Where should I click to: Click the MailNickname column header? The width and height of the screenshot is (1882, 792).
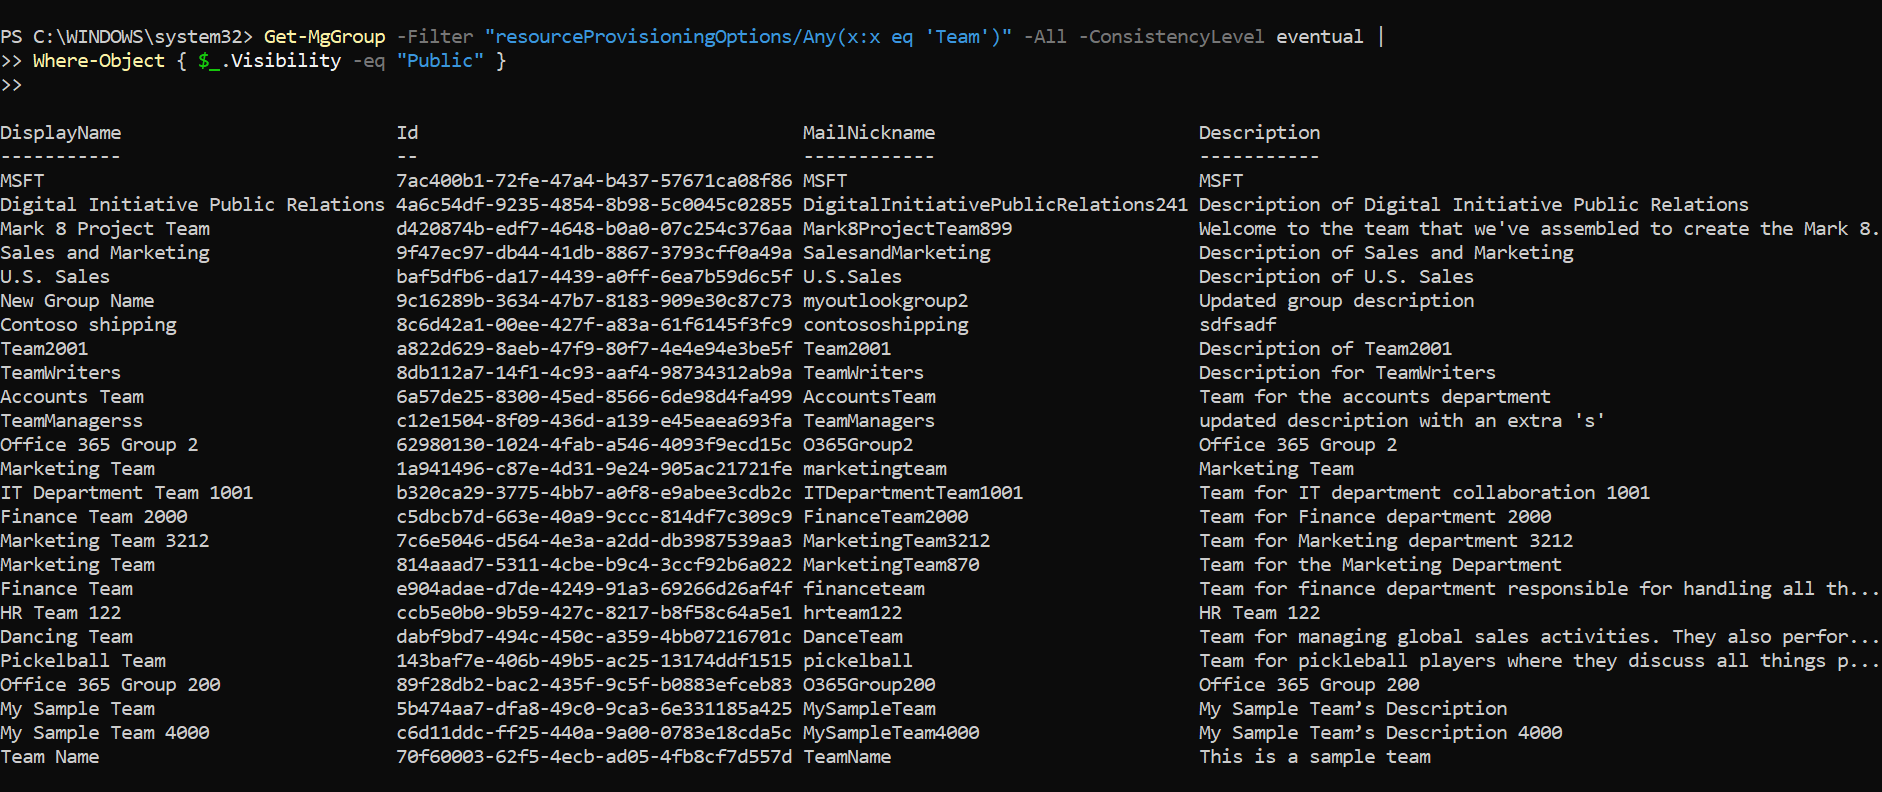[868, 133]
